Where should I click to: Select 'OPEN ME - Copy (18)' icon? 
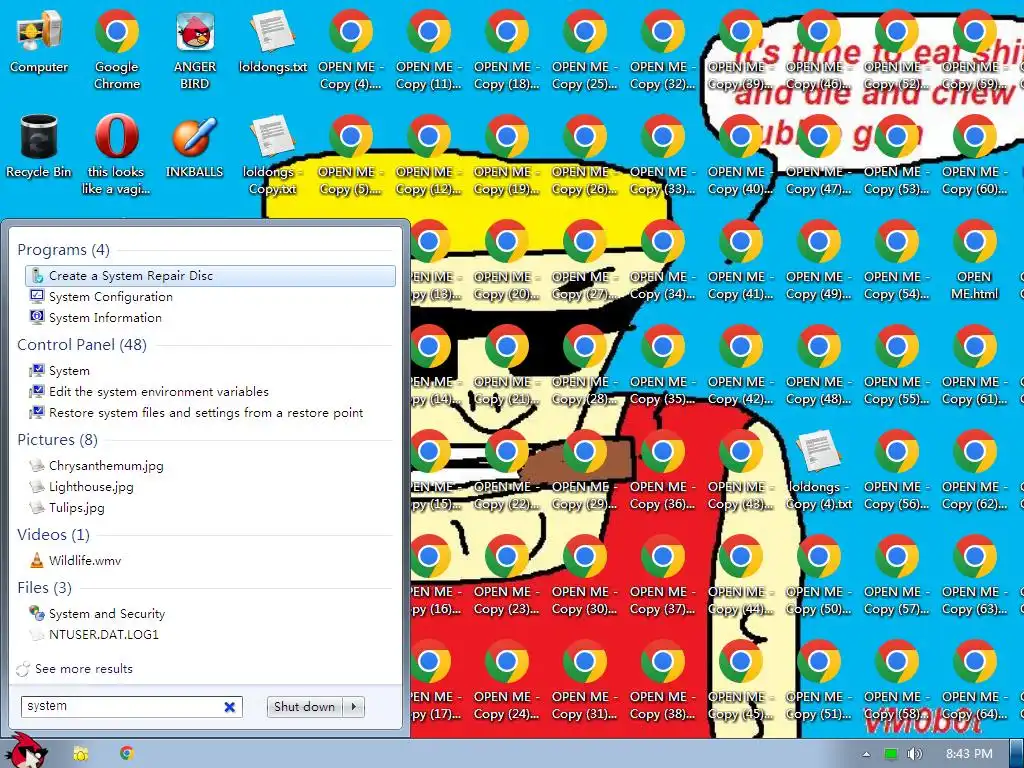coord(507,49)
